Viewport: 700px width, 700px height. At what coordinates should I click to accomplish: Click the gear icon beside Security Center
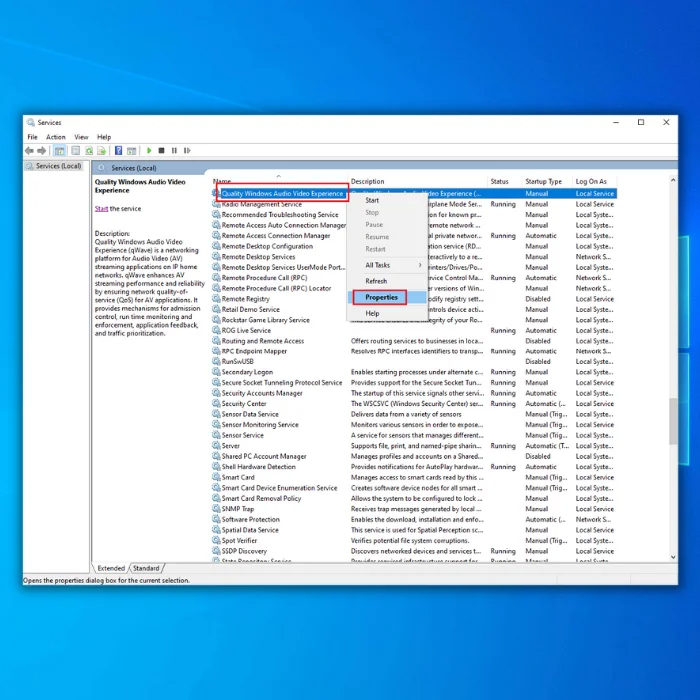(x=217, y=404)
